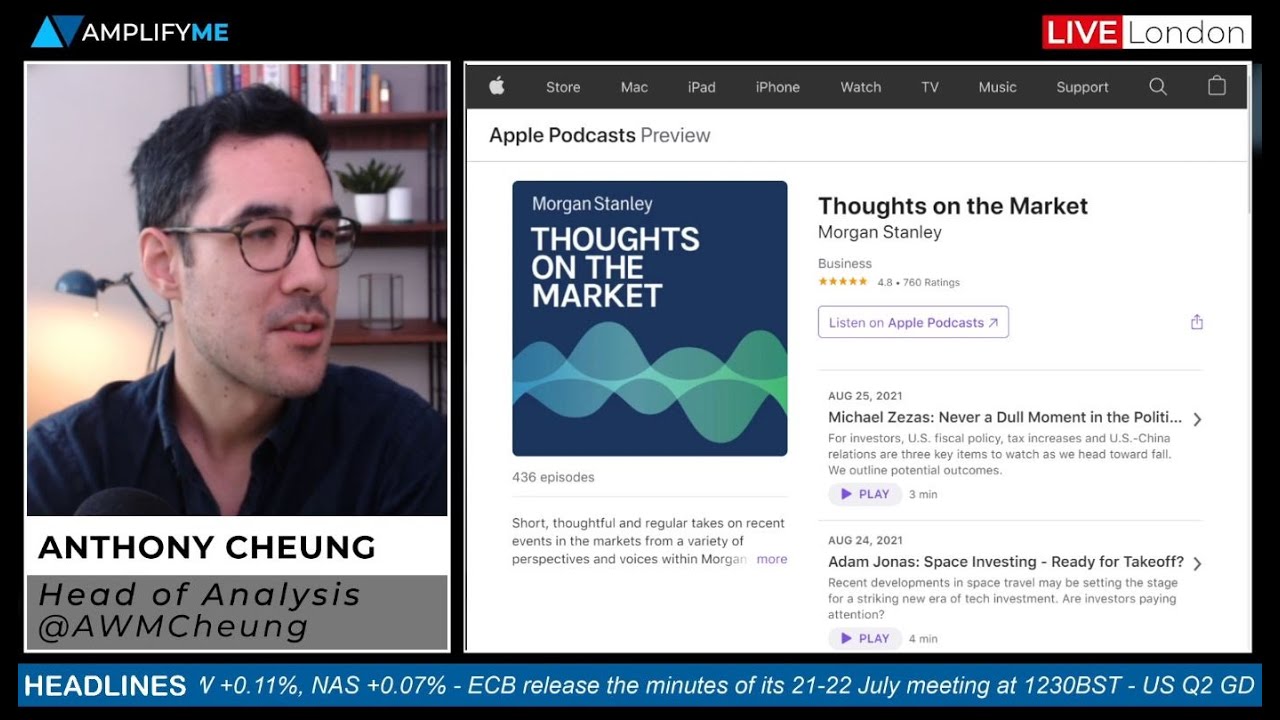Image resolution: width=1280 pixels, height=720 pixels.
Task: Click the Business category label
Action: [845, 264]
